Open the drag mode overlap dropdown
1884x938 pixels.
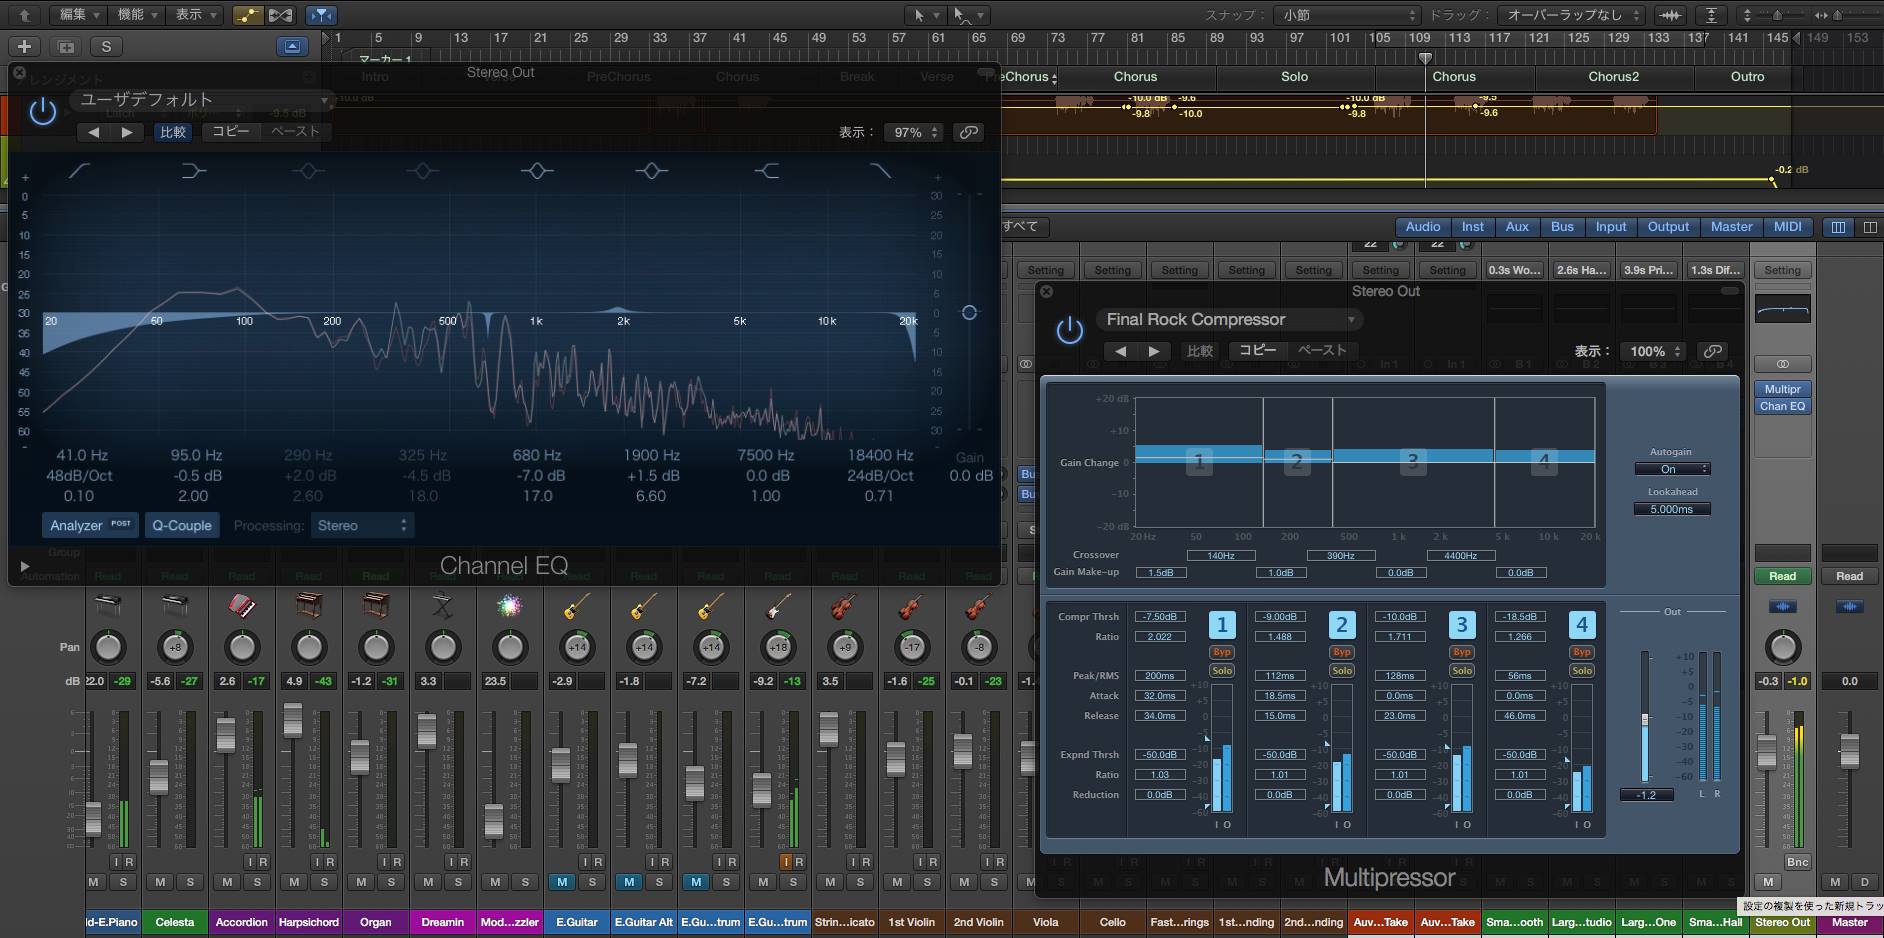1572,15
